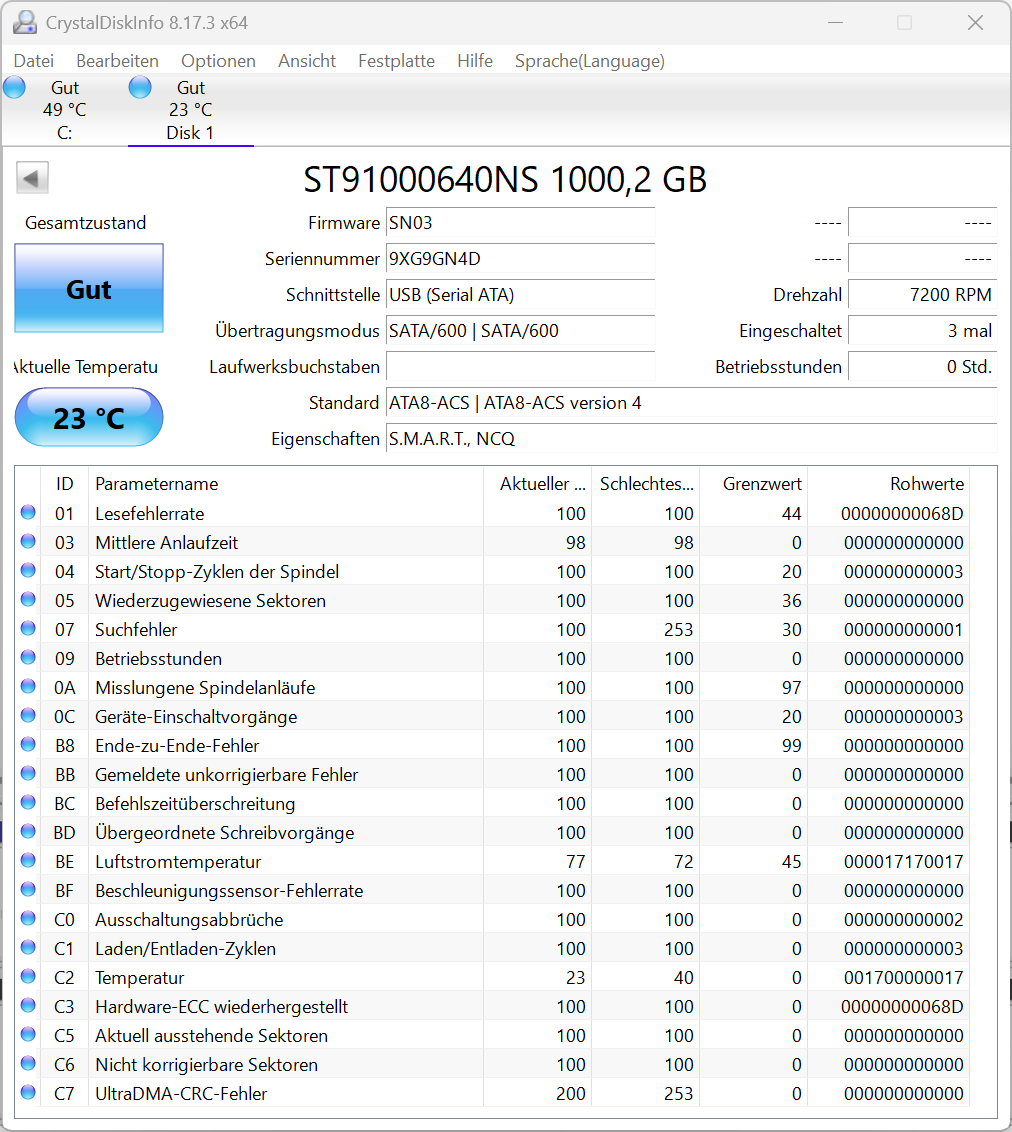The height and width of the screenshot is (1132, 1012).
Task: Click the Parametername column header
Action: (x=286, y=484)
